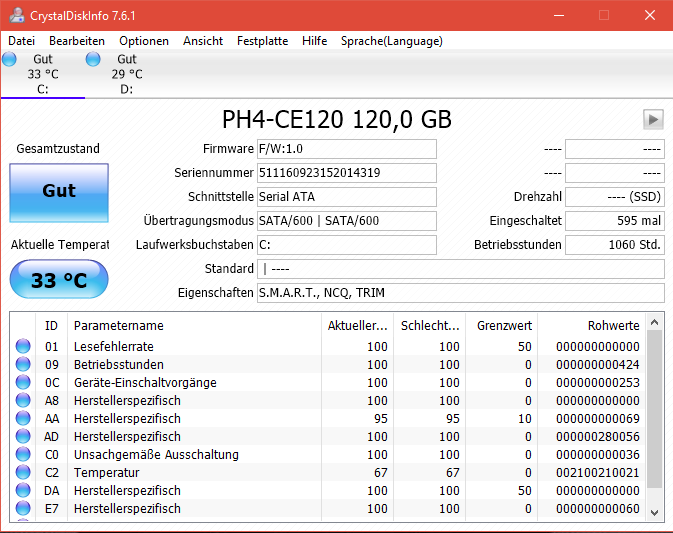Click the Standard field
The height and width of the screenshot is (533, 673).
tap(461, 269)
